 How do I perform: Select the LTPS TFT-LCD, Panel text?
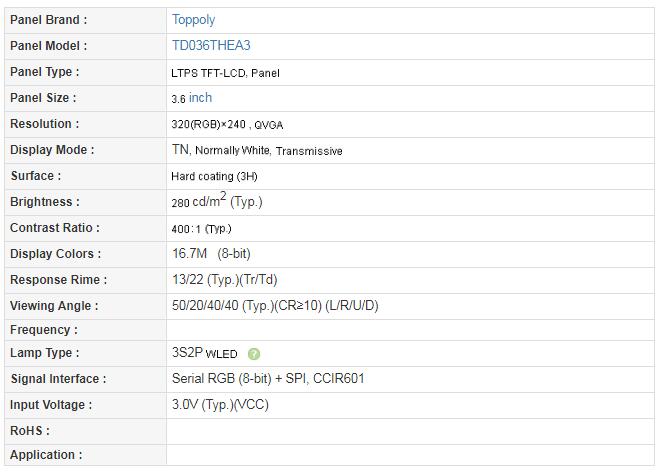(x=225, y=72)
